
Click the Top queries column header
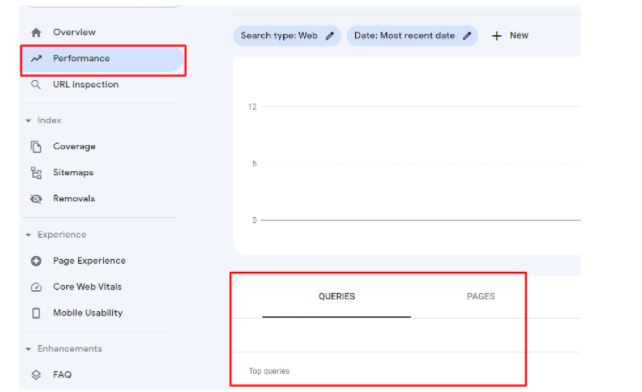coord(269,371)
